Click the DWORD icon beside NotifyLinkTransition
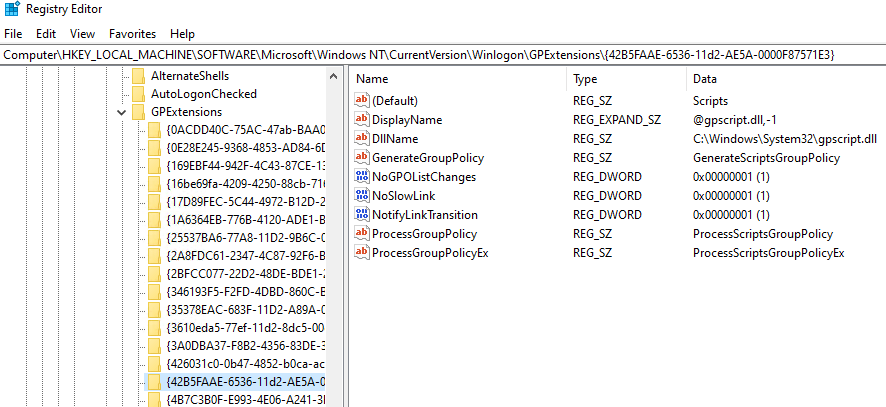The height and width of the screenshot is (407, 886). (x=362, y=215)
